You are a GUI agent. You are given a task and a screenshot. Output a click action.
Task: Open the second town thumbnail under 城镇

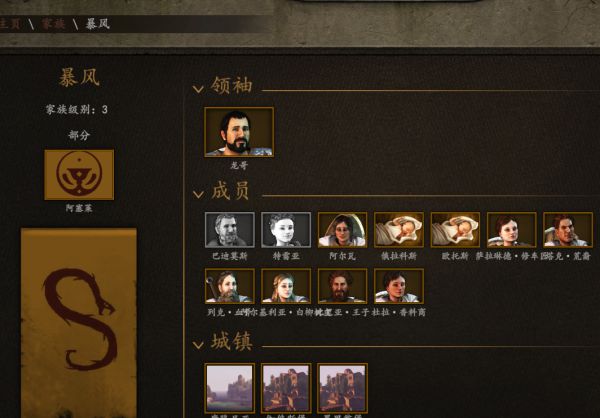click(286, 388)
